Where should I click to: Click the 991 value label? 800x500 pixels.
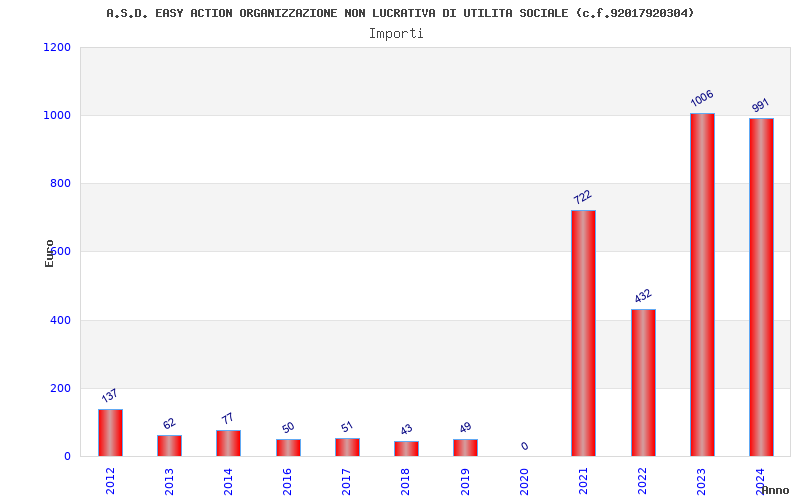point(760,105)
